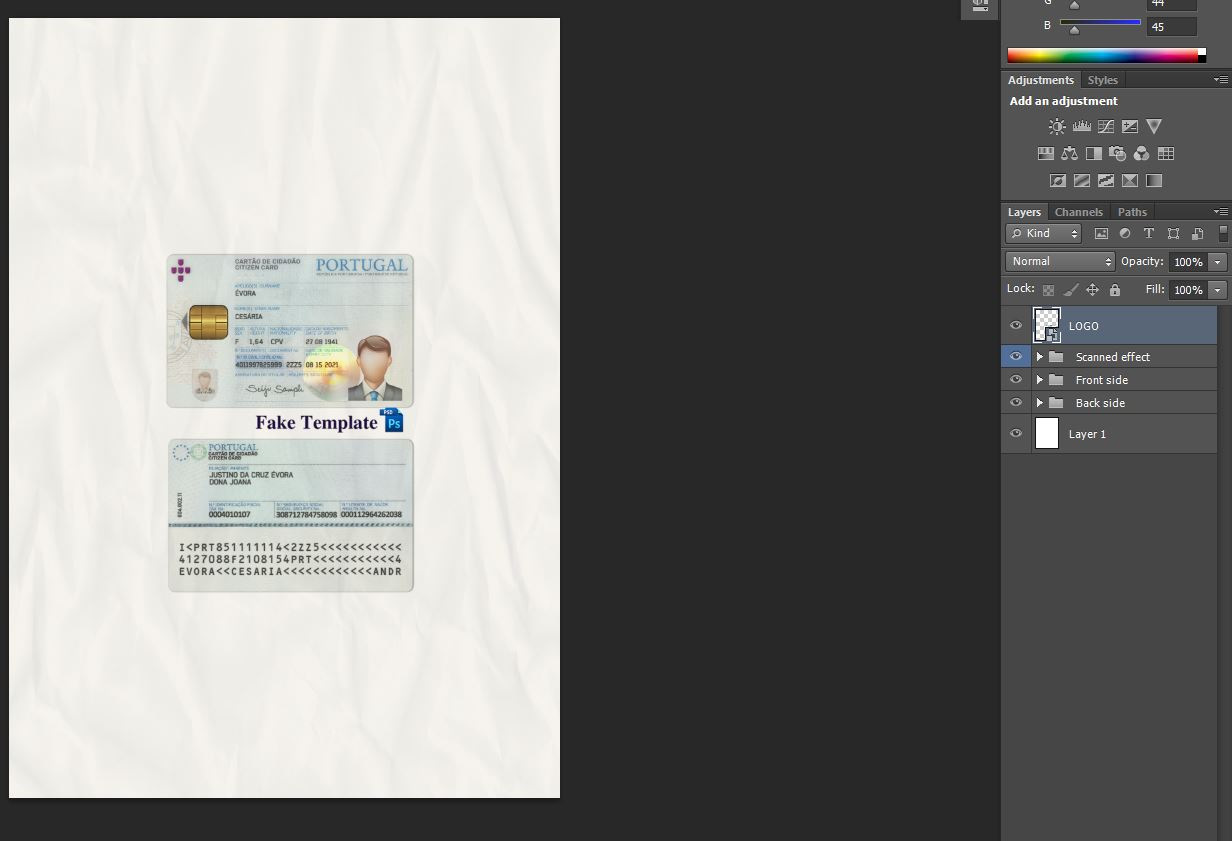Switch to the Channels tab
1232x841 pixels.
click(1078, 212)
